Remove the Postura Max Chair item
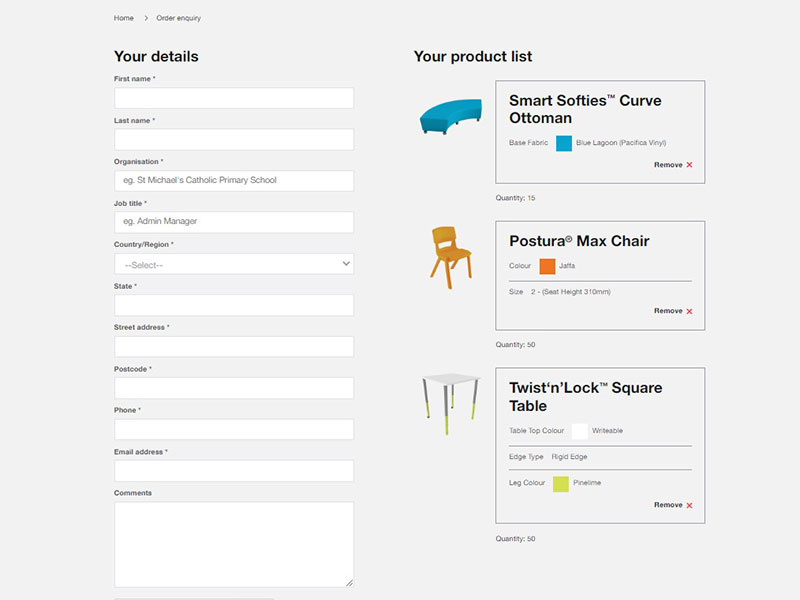This screenshot has height=600, width=800. [673, 311]
